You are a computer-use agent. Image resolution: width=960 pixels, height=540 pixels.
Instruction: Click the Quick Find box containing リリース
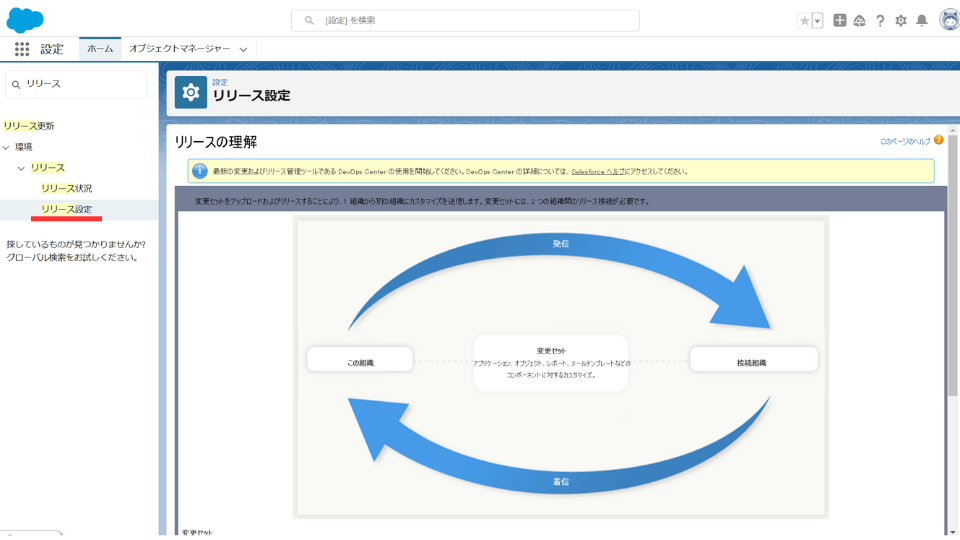[x=76, y=84]
